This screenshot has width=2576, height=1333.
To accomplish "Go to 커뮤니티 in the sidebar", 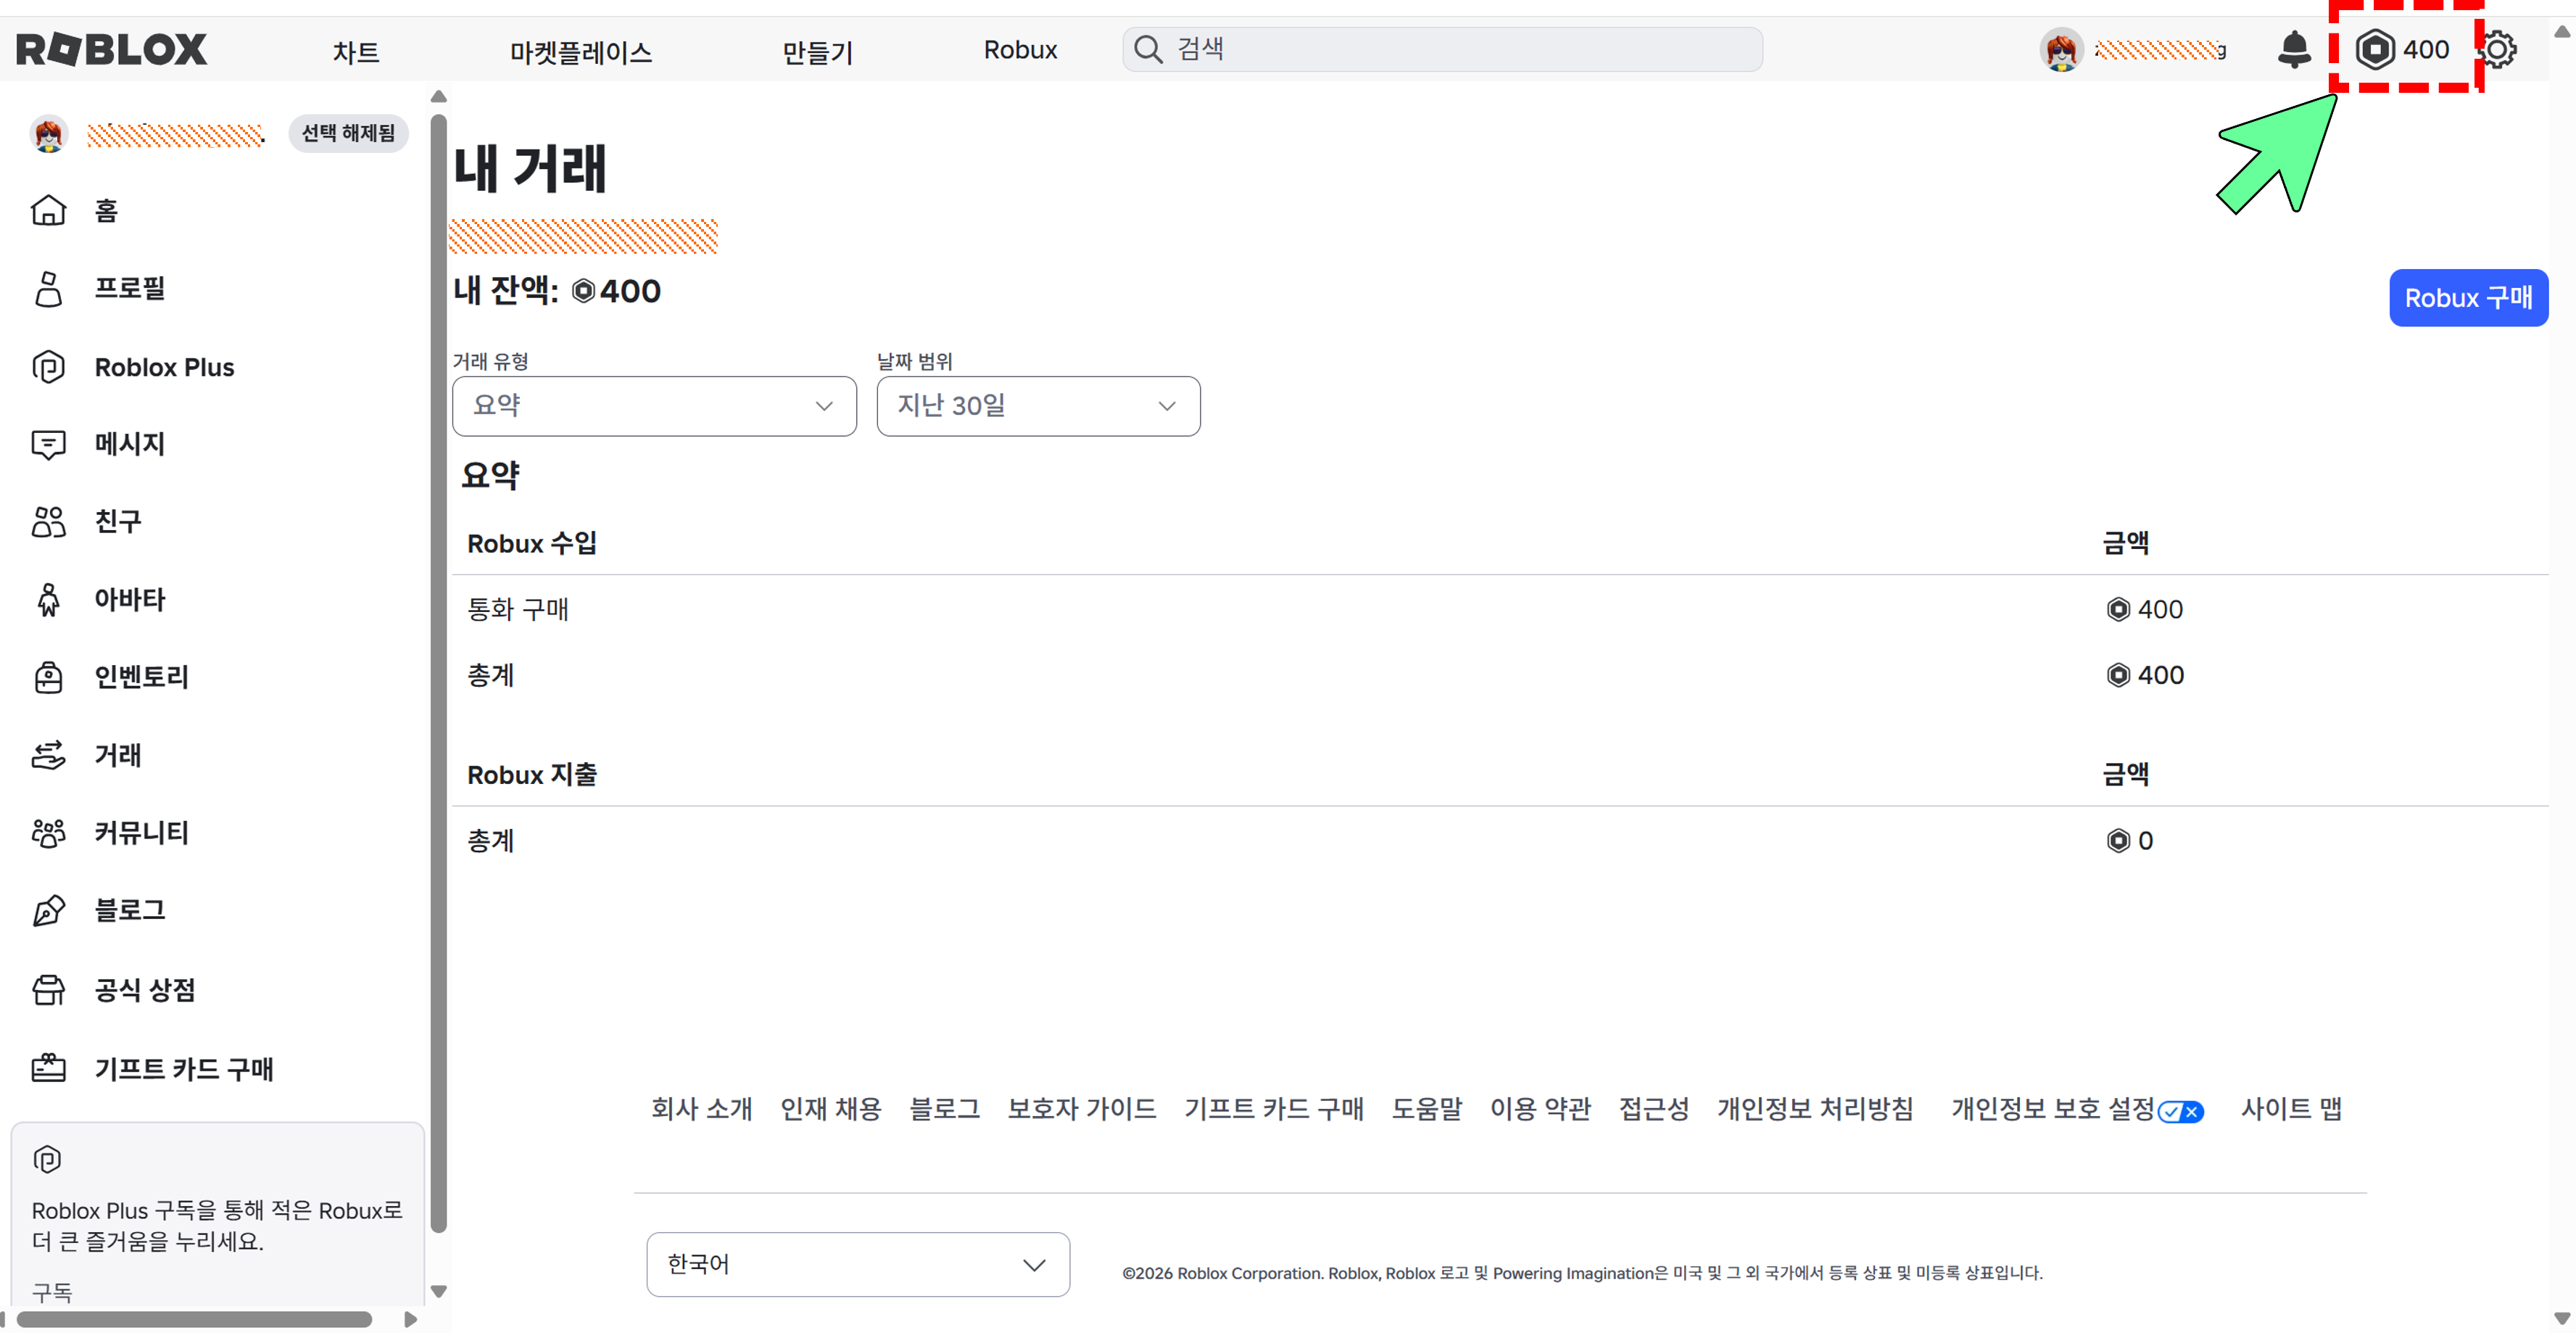I will [142, 833].
